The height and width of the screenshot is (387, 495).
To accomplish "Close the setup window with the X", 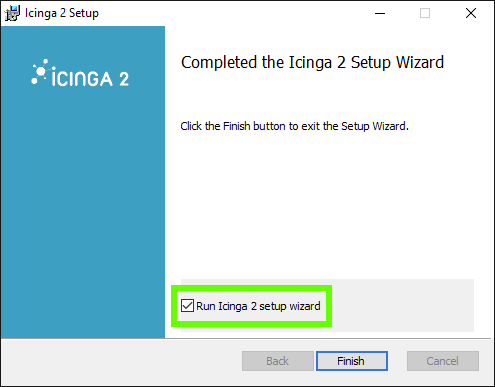I will coord(471,13).
